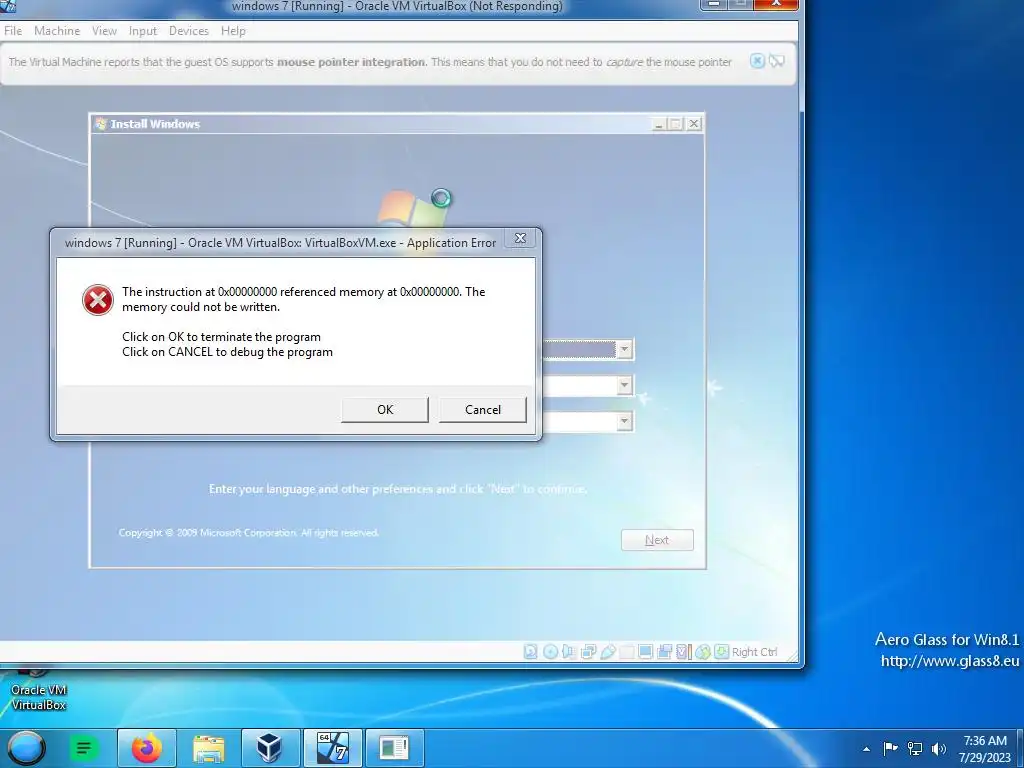Open the File menu in VirtualBox

point(13,31)
